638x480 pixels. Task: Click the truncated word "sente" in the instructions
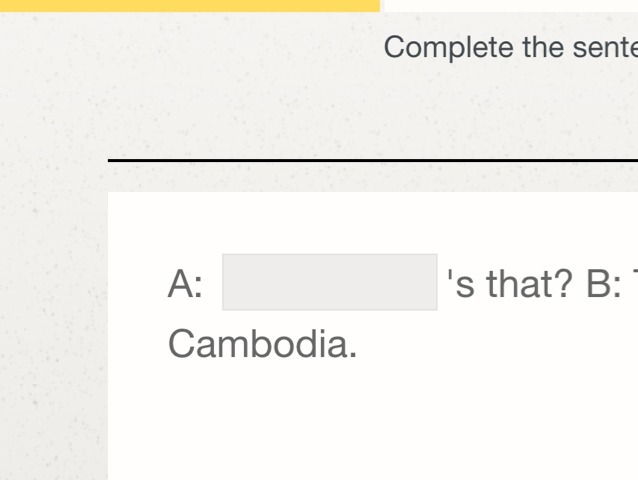(606, 47)
